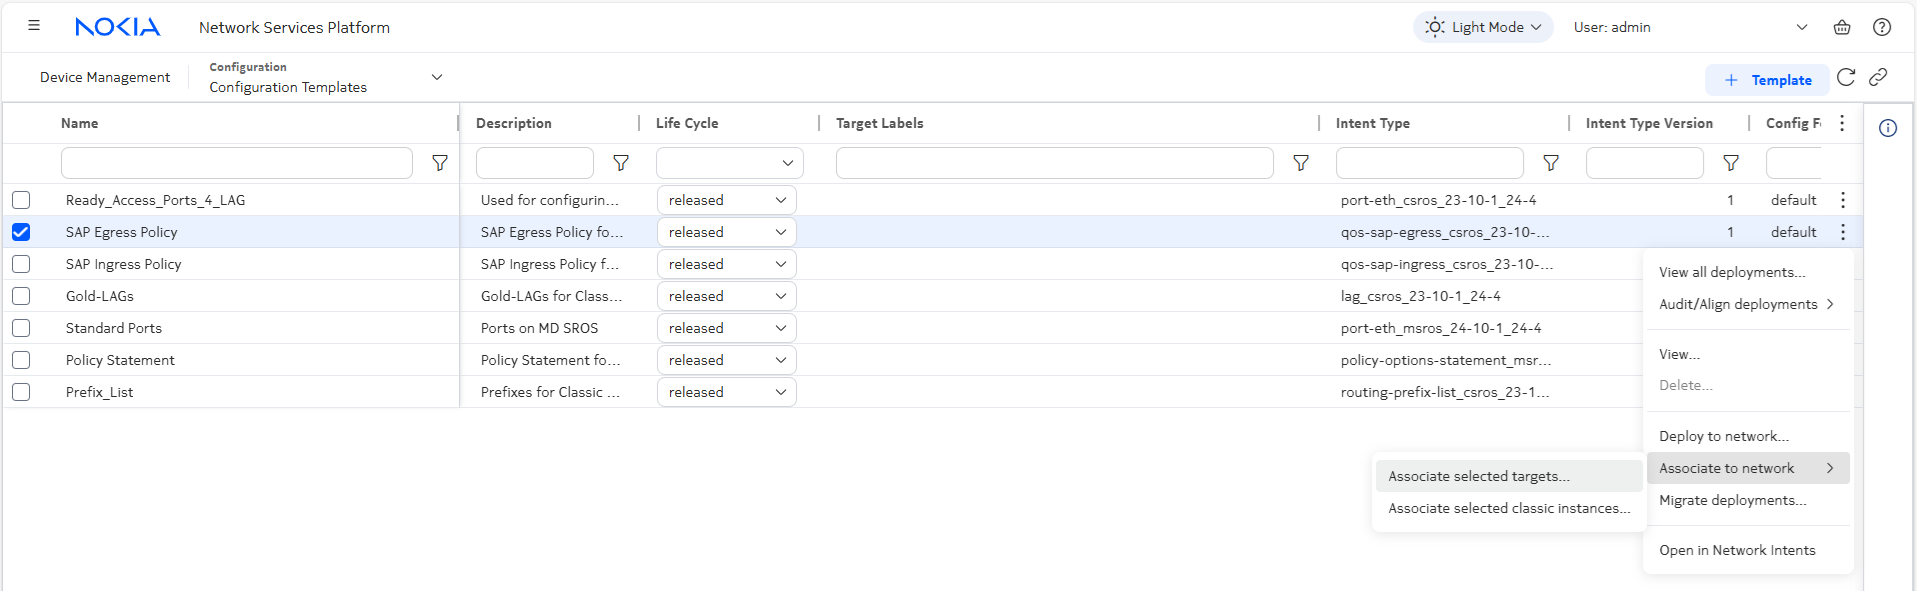
Task: Select Deploy to network menu entry
Action: pos(1723,436)
